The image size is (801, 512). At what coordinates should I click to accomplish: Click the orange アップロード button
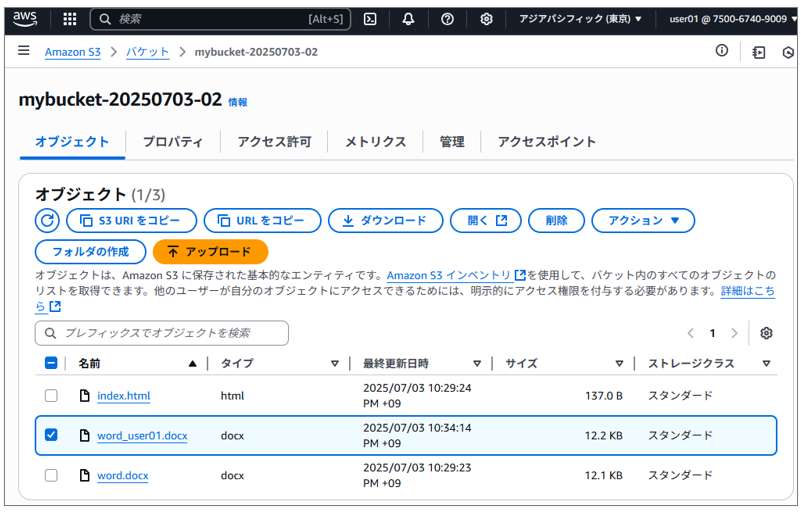[210, 252]
